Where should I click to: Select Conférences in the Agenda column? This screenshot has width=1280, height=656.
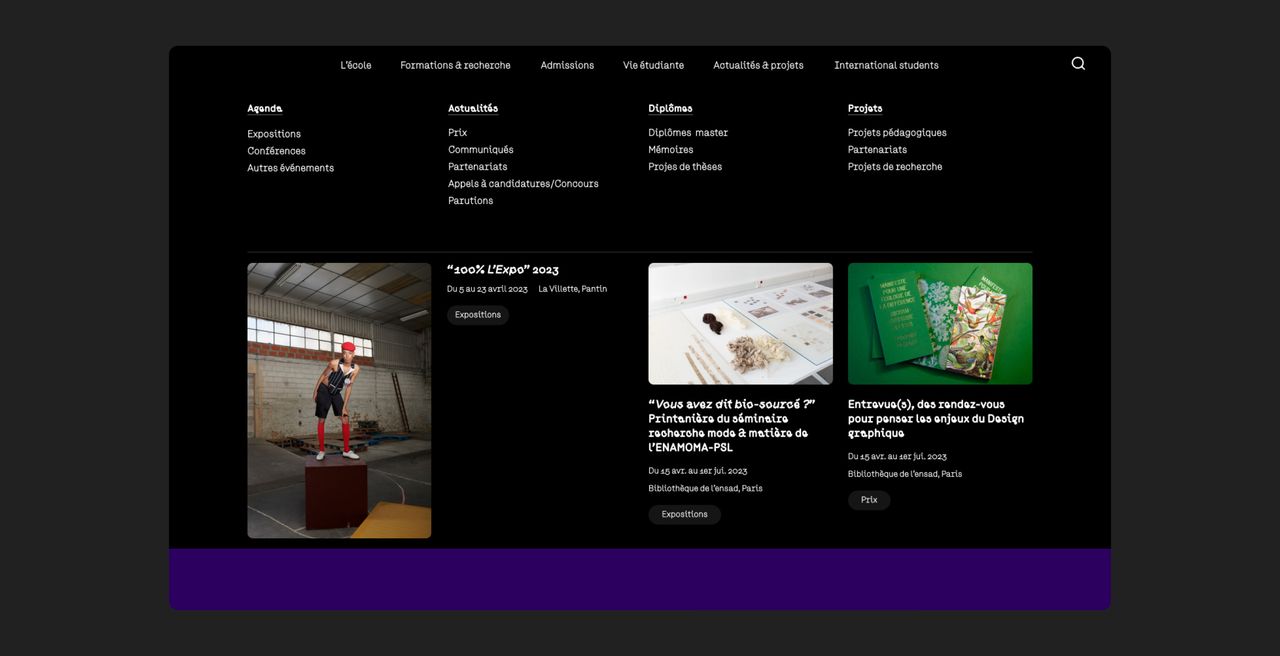(x=276, y=151)
